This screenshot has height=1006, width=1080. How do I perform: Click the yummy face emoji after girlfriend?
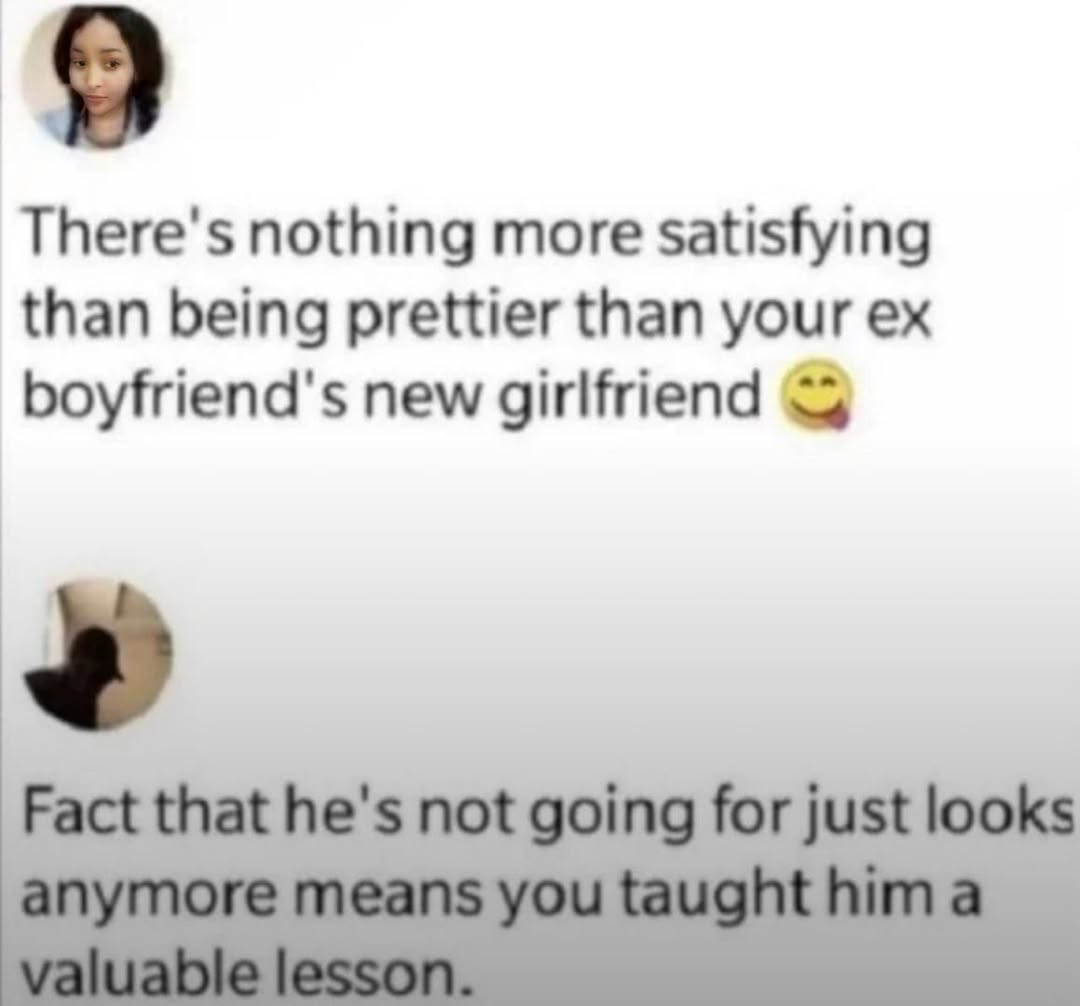[x=815, y=400]
